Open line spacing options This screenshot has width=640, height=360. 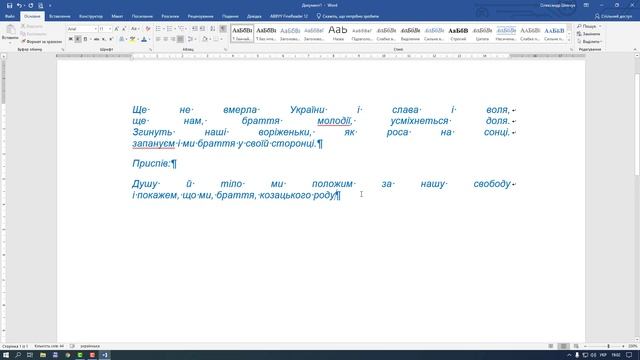191,39
